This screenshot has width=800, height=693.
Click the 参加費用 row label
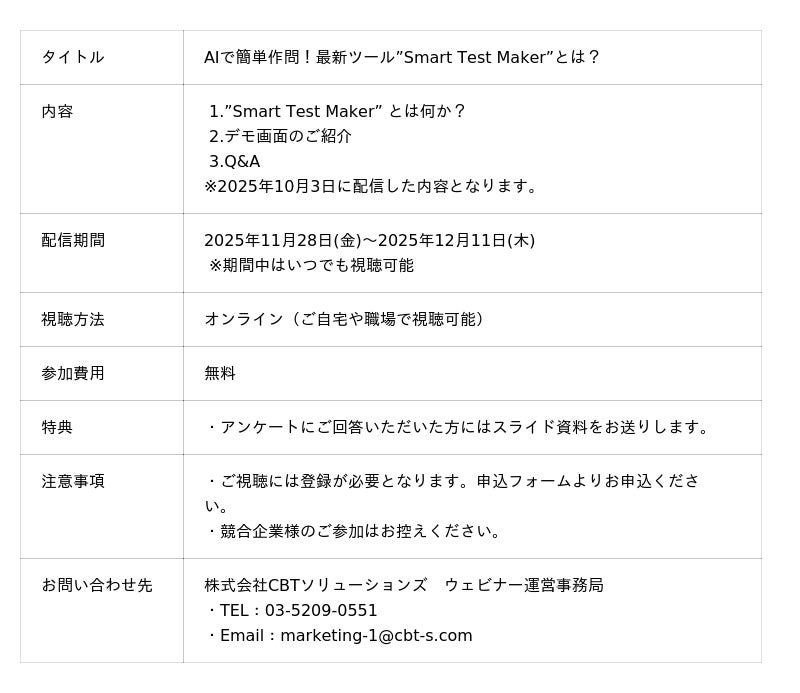72,374
